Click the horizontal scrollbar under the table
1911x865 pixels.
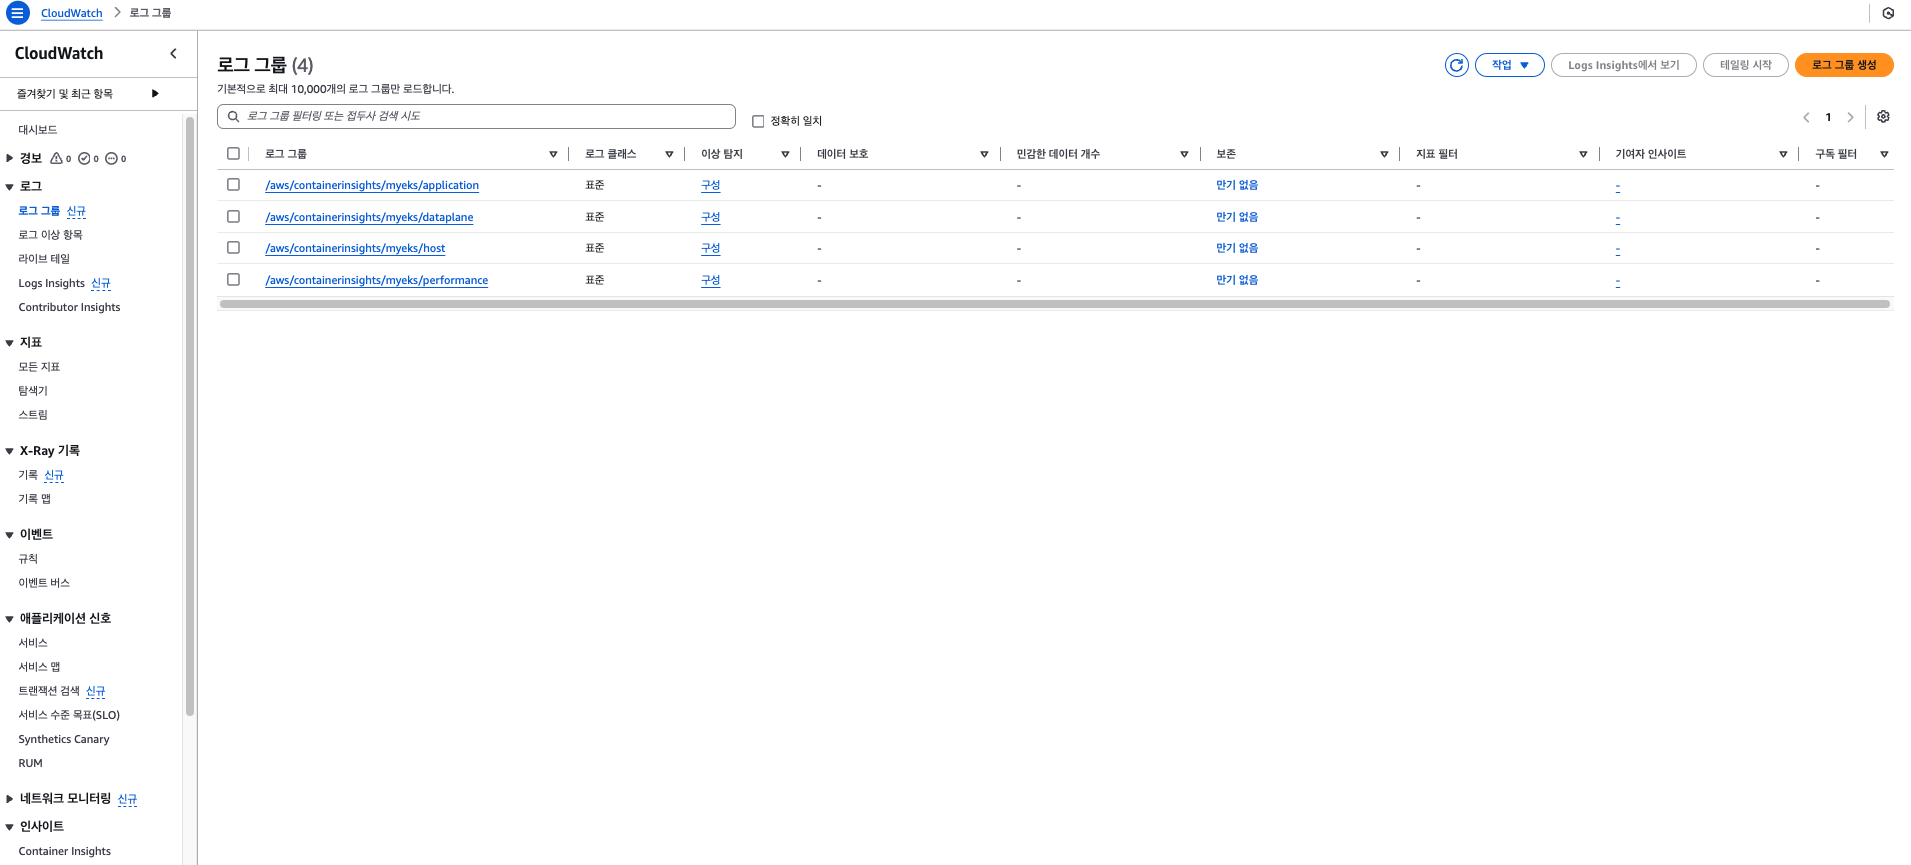pos(1054,304)
